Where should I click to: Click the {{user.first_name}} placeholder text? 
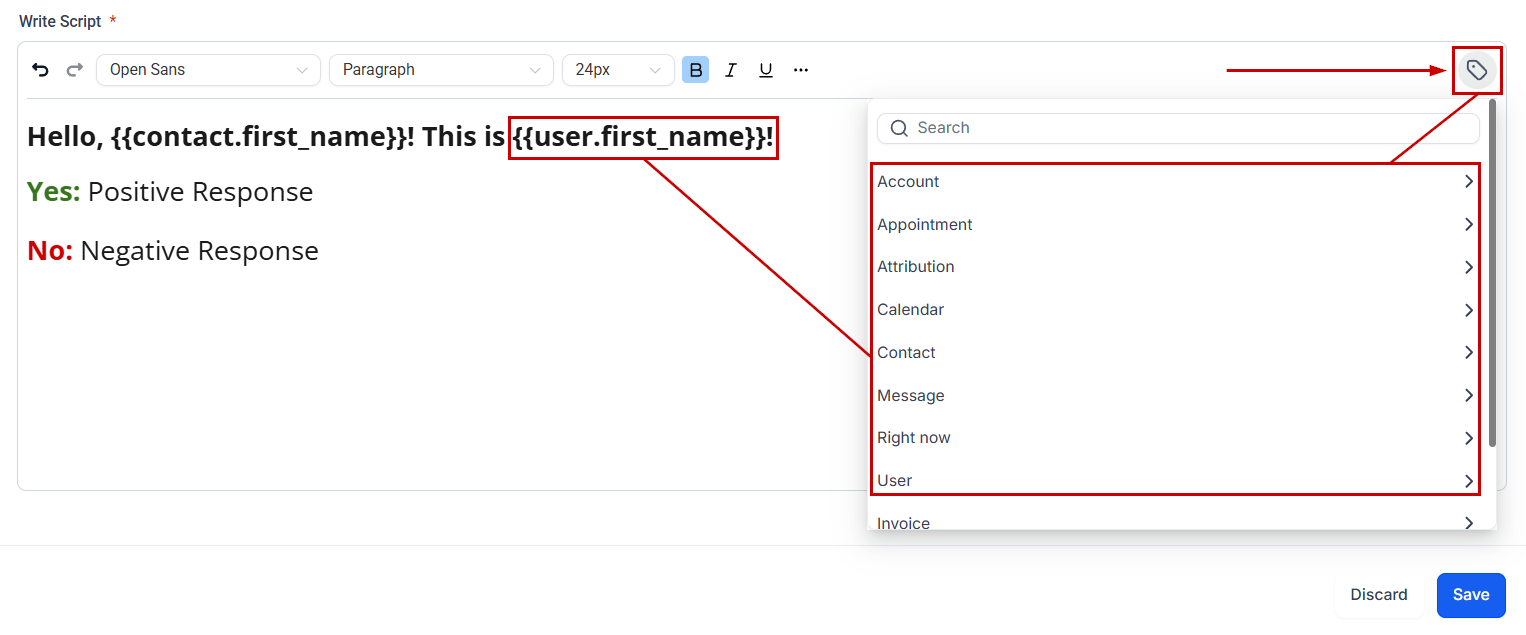pos(639,138)
